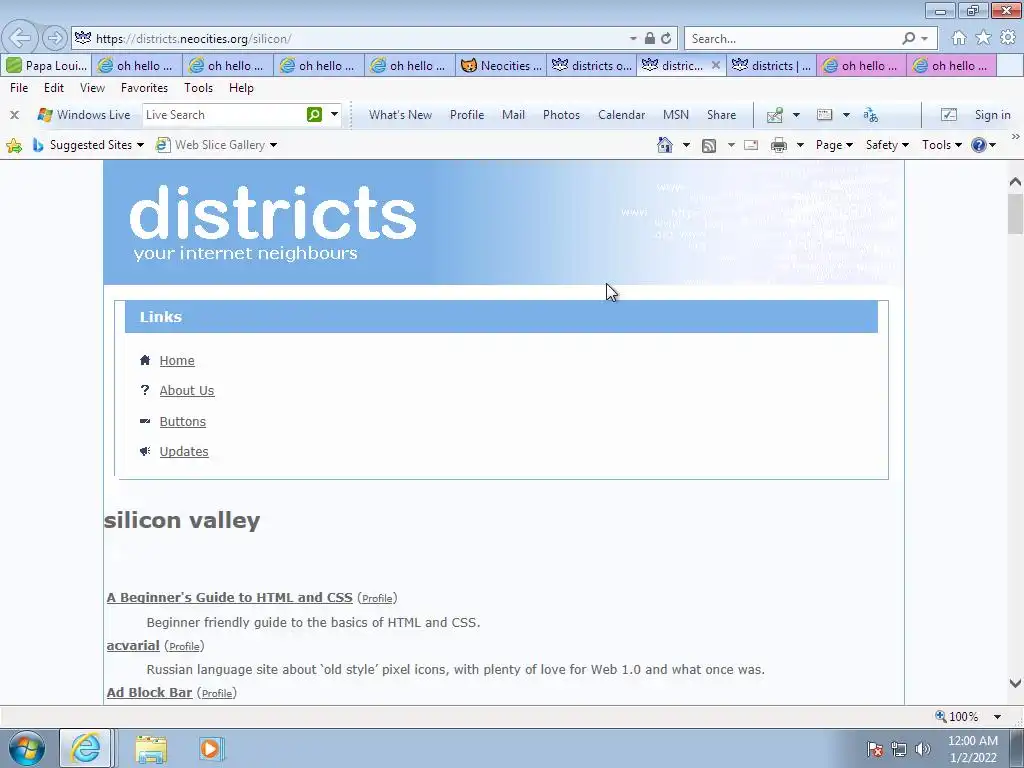Click the Live Search input field
The height and width of the screenshot is (768, 1024).
pos(223,114)
